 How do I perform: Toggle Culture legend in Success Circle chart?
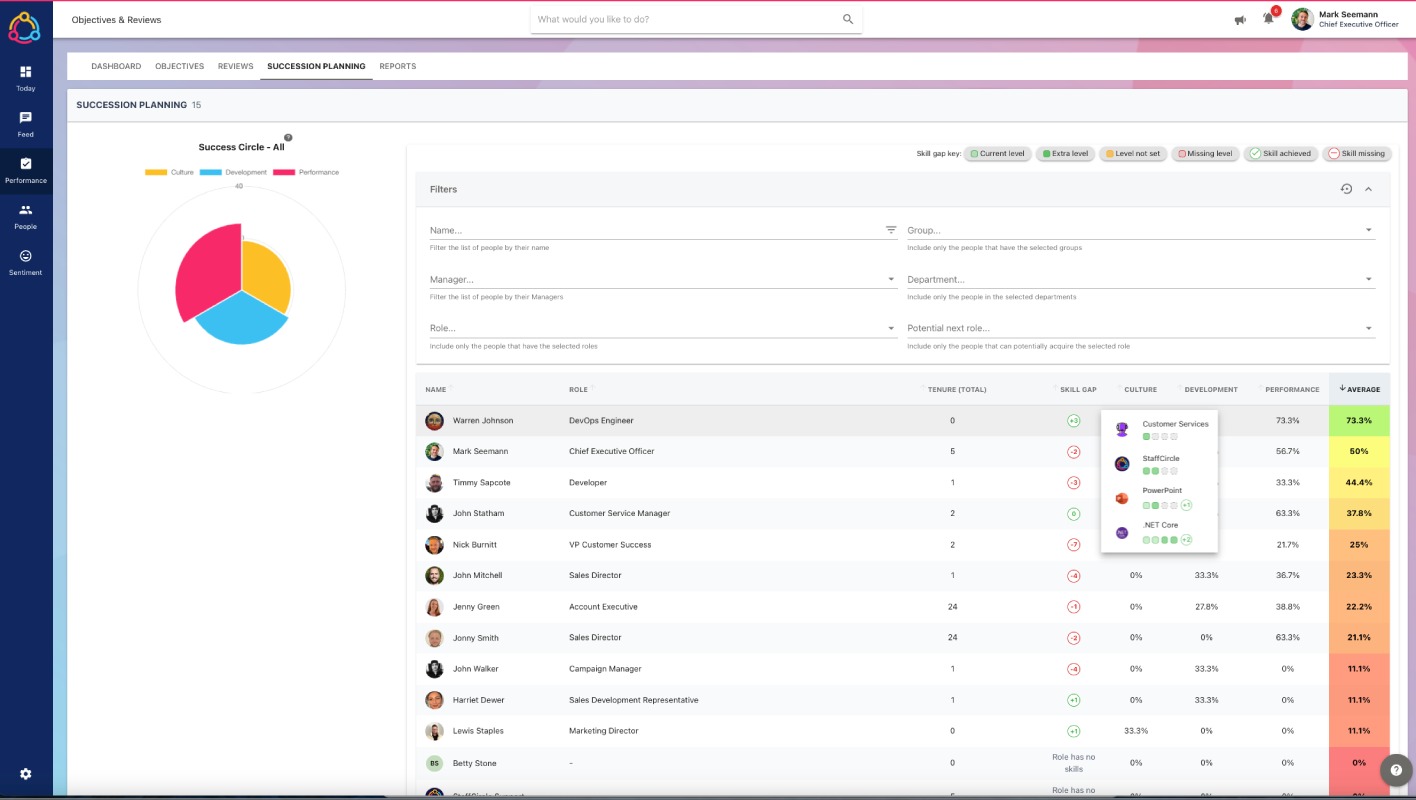point(169,172)
